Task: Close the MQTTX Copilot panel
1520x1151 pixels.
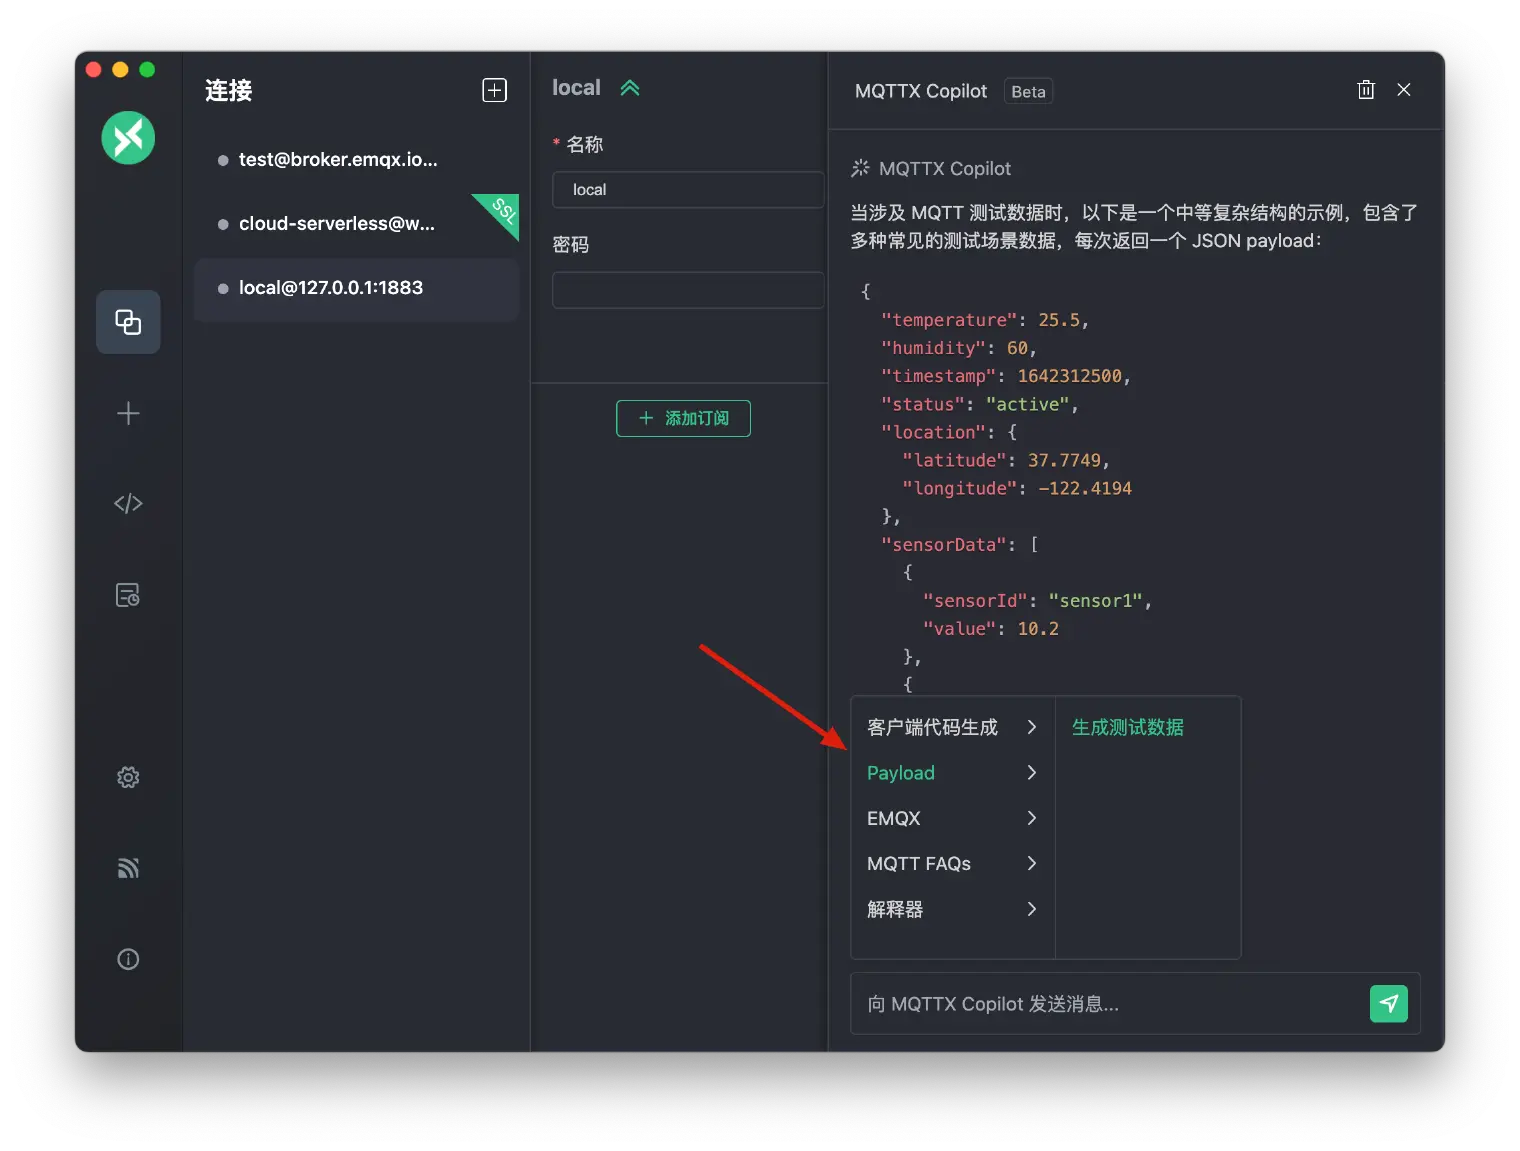Action: (x=1404, y=90)
